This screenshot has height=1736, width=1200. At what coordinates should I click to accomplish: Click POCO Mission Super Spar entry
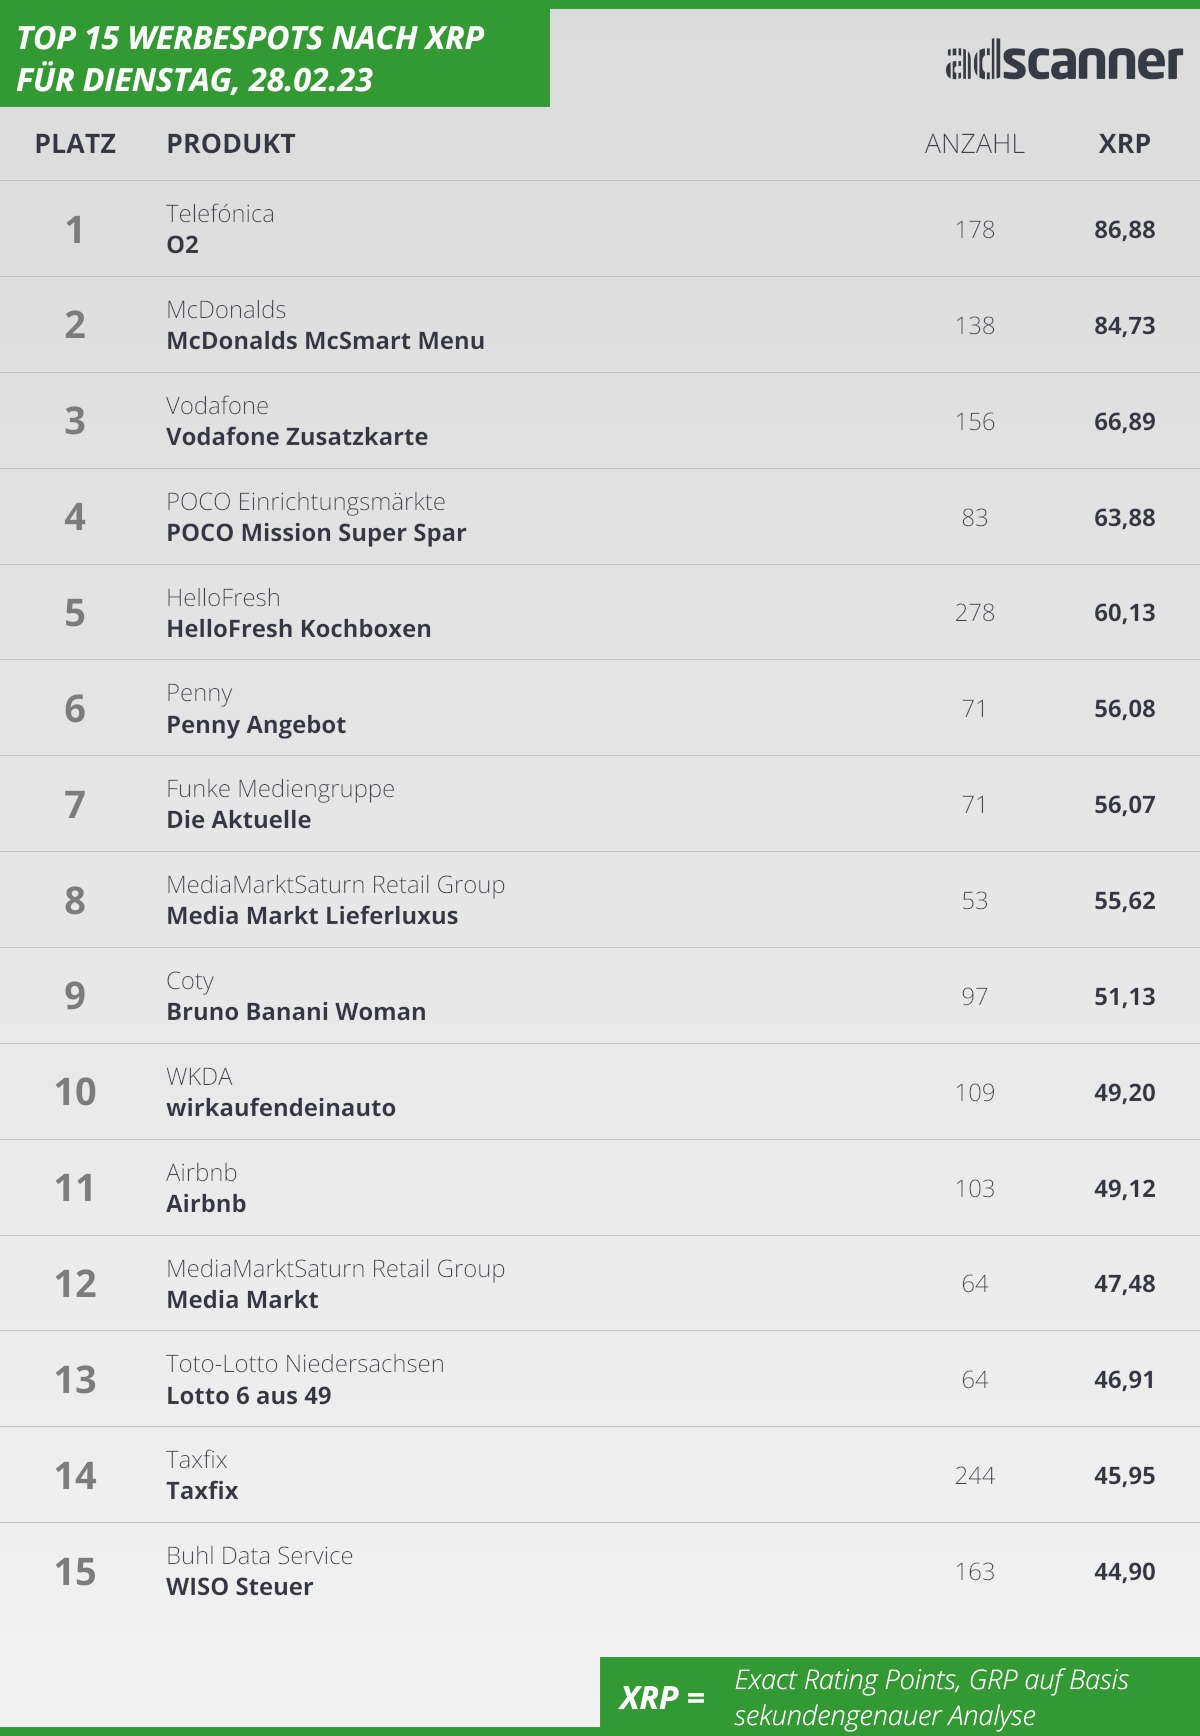[316, 533]
